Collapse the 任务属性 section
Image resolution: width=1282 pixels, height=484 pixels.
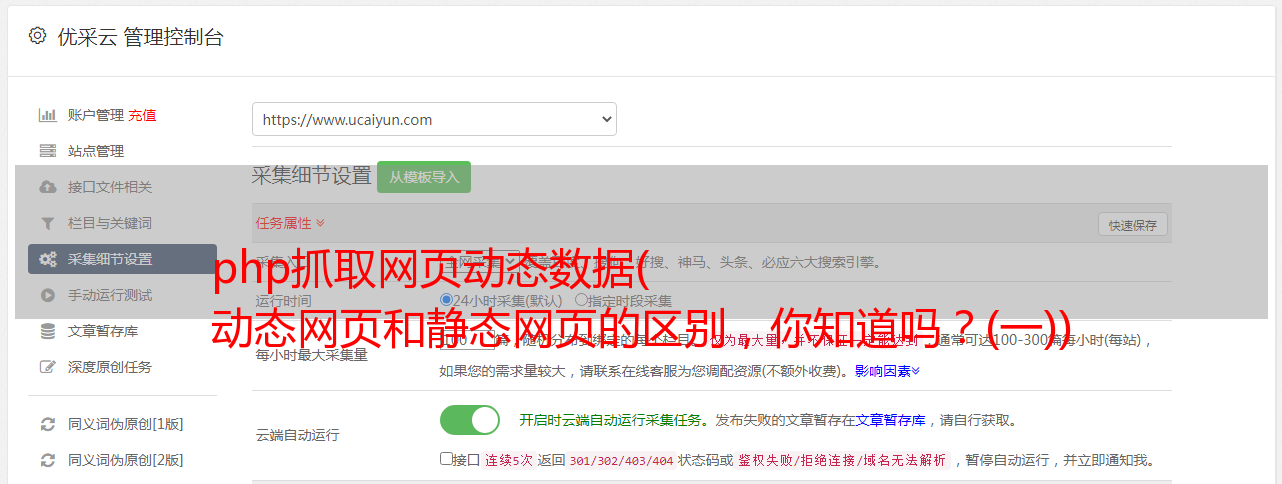pos(290,223)
